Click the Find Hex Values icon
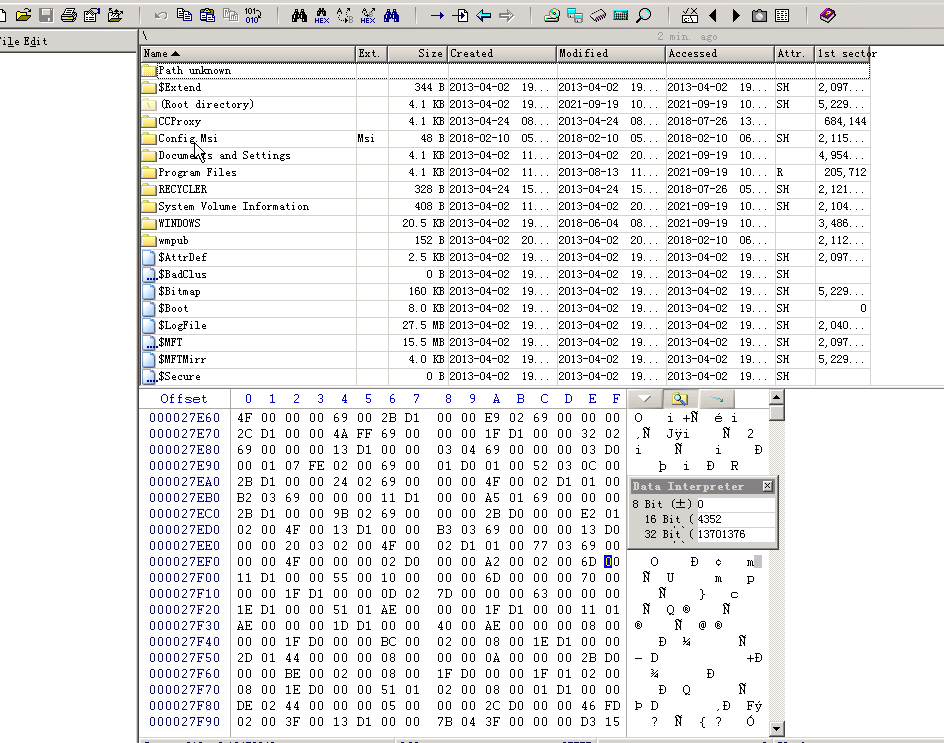The height and width of the screenshot is (743, 944). coord(321,15)
